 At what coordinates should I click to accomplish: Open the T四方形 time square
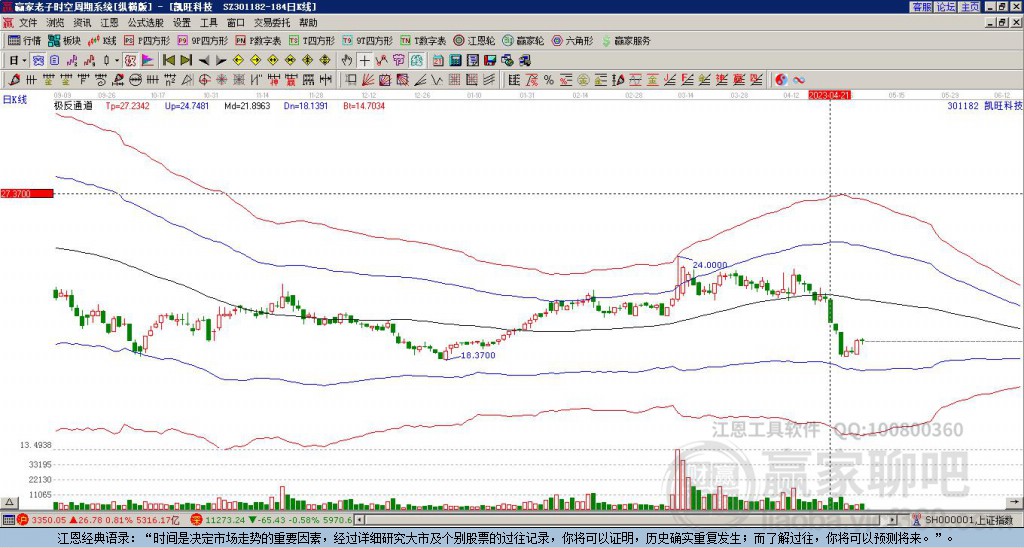(312, 40)
